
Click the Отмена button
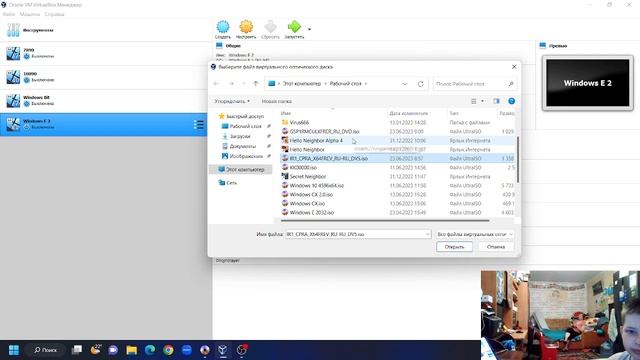pyautogui.click(x=496, y=247)
